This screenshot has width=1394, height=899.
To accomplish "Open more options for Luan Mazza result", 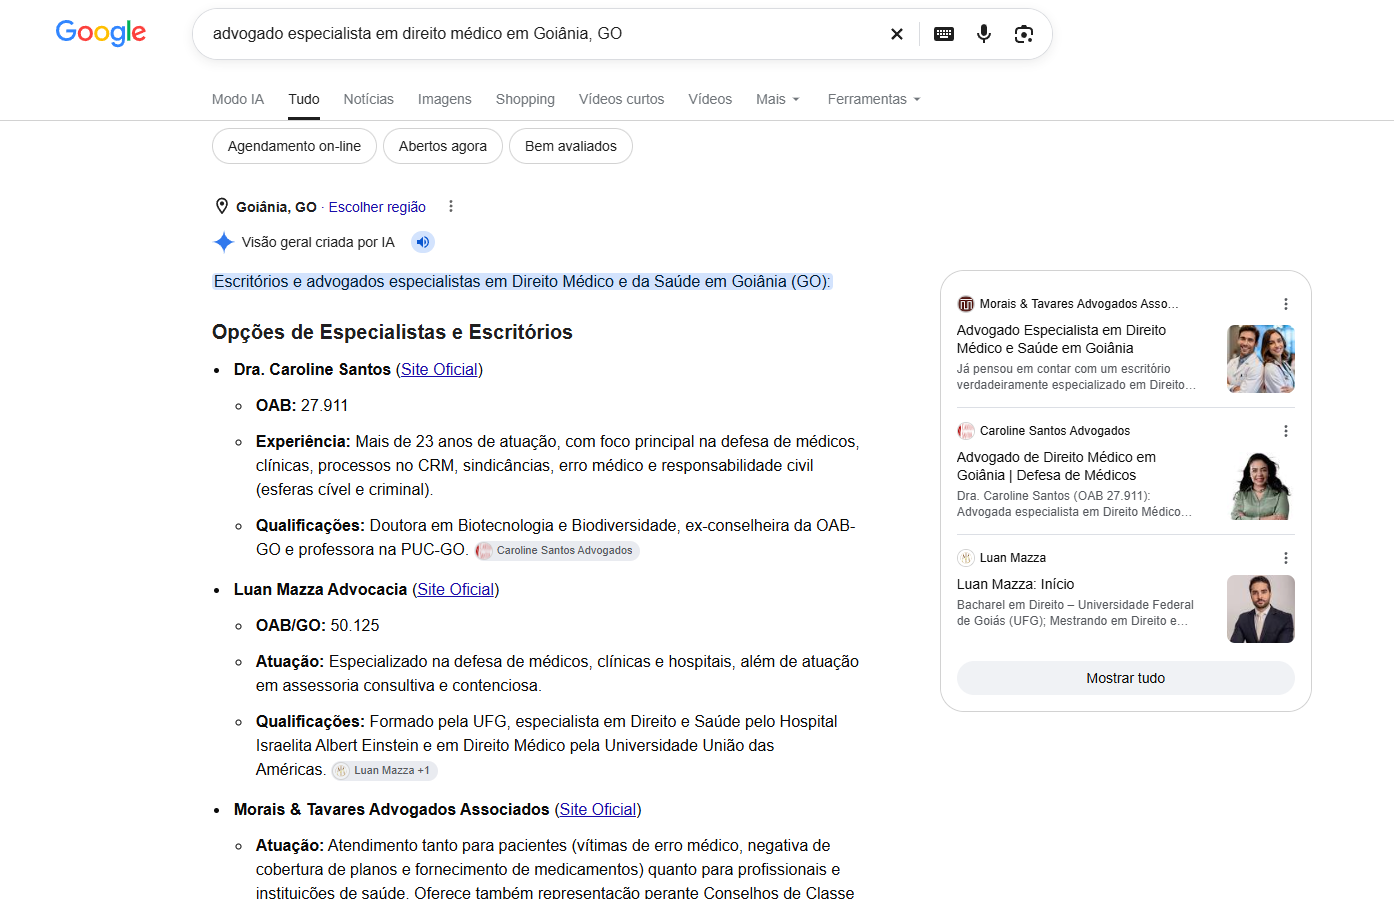I will (1286, 558).
